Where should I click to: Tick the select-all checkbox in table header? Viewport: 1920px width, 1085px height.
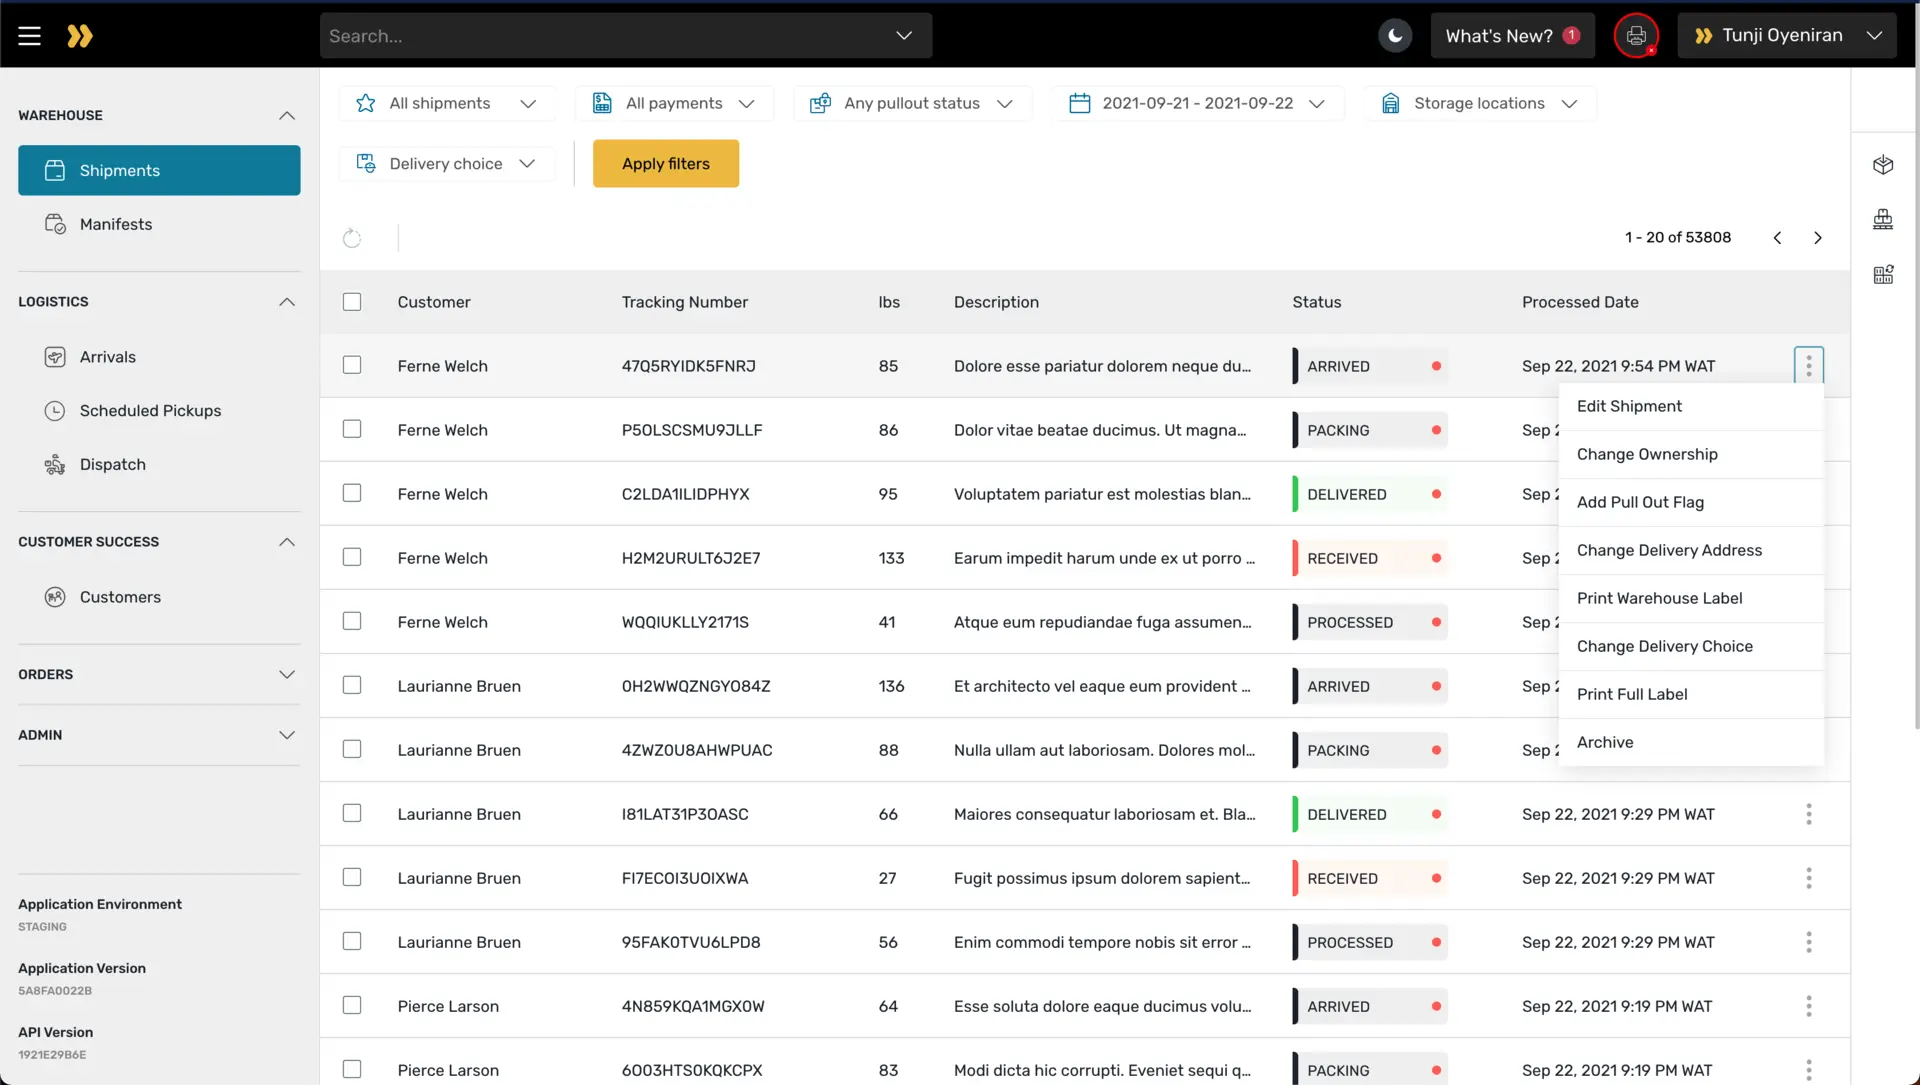[x=352, y=302]
